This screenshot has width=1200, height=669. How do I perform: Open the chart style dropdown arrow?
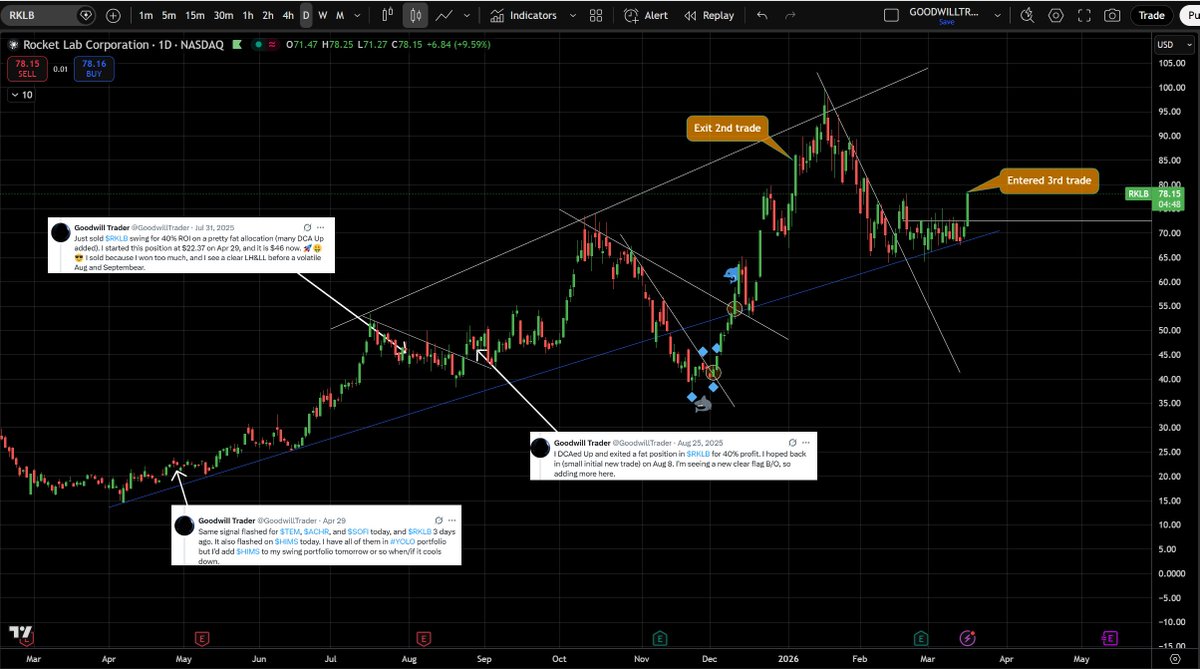[x=467, y=15]
